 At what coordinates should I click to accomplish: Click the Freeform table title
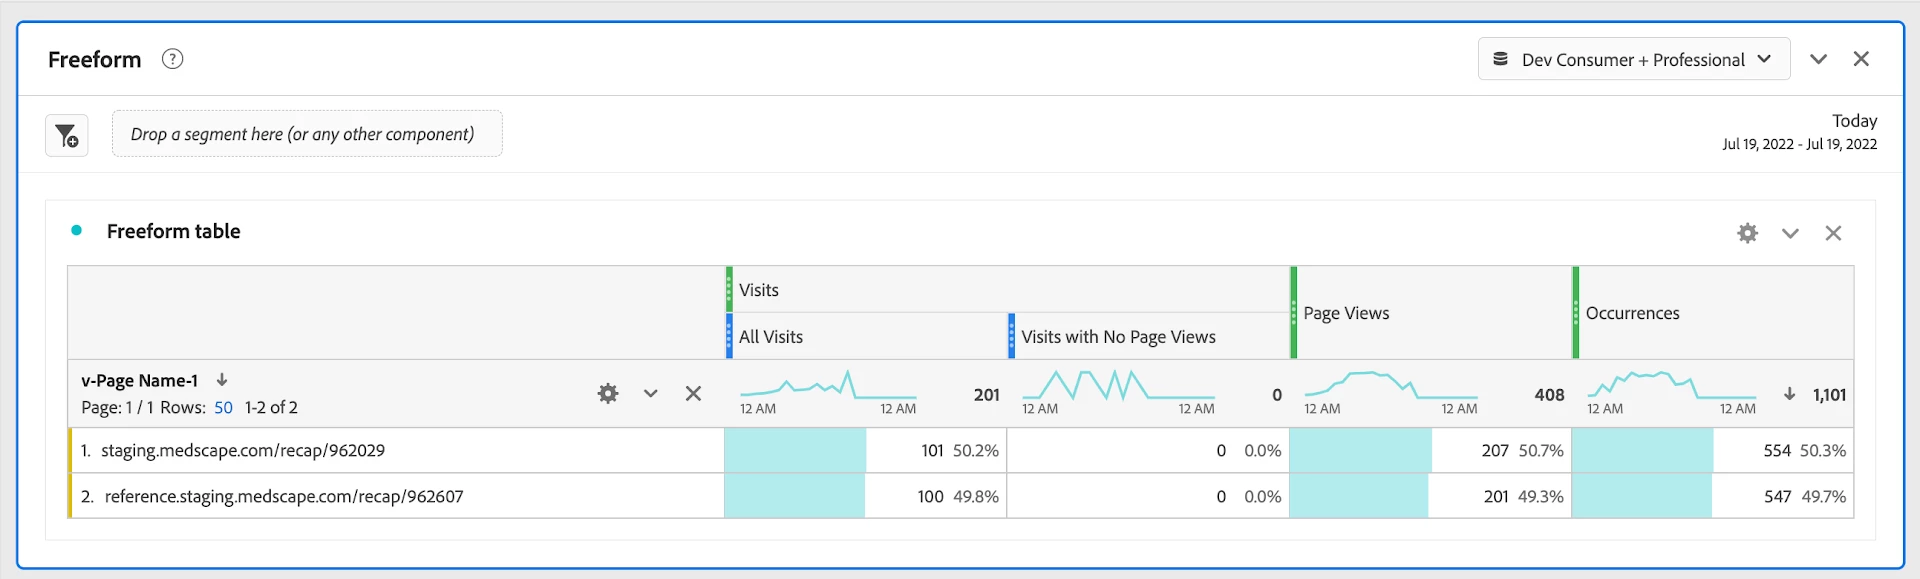point(174,231)
